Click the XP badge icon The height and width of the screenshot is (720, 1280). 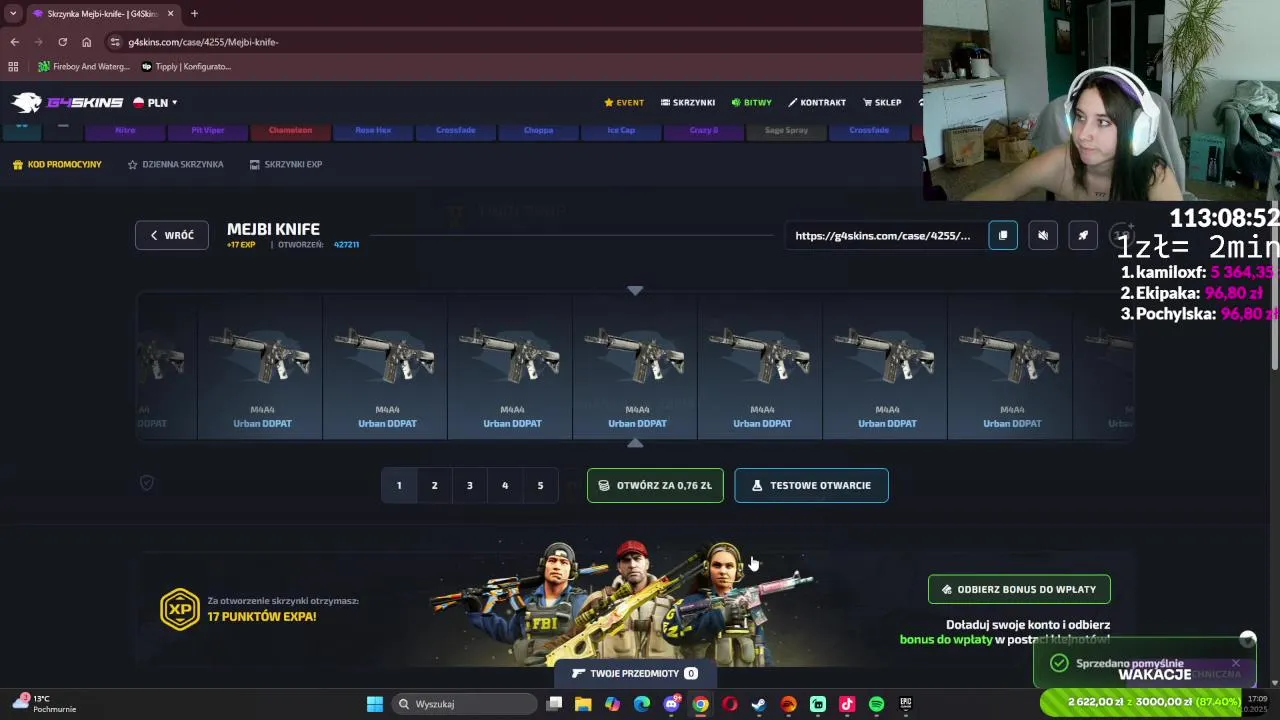180,609
